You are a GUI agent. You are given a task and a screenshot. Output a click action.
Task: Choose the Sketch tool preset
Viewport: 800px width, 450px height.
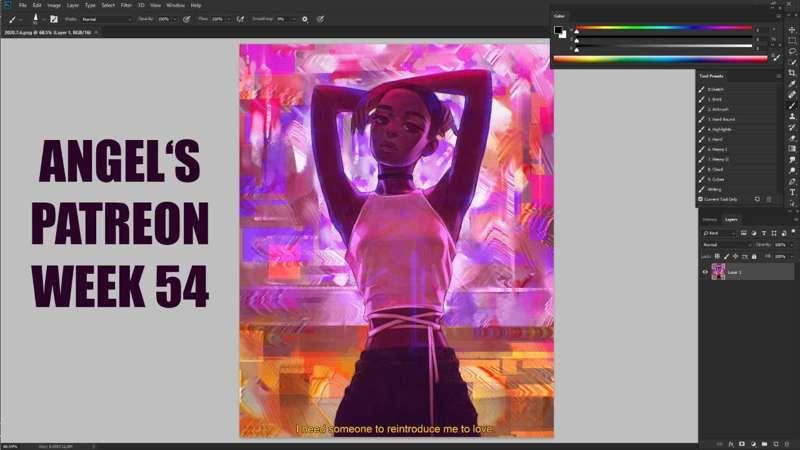pyautogui.click(x=738, y=89)
